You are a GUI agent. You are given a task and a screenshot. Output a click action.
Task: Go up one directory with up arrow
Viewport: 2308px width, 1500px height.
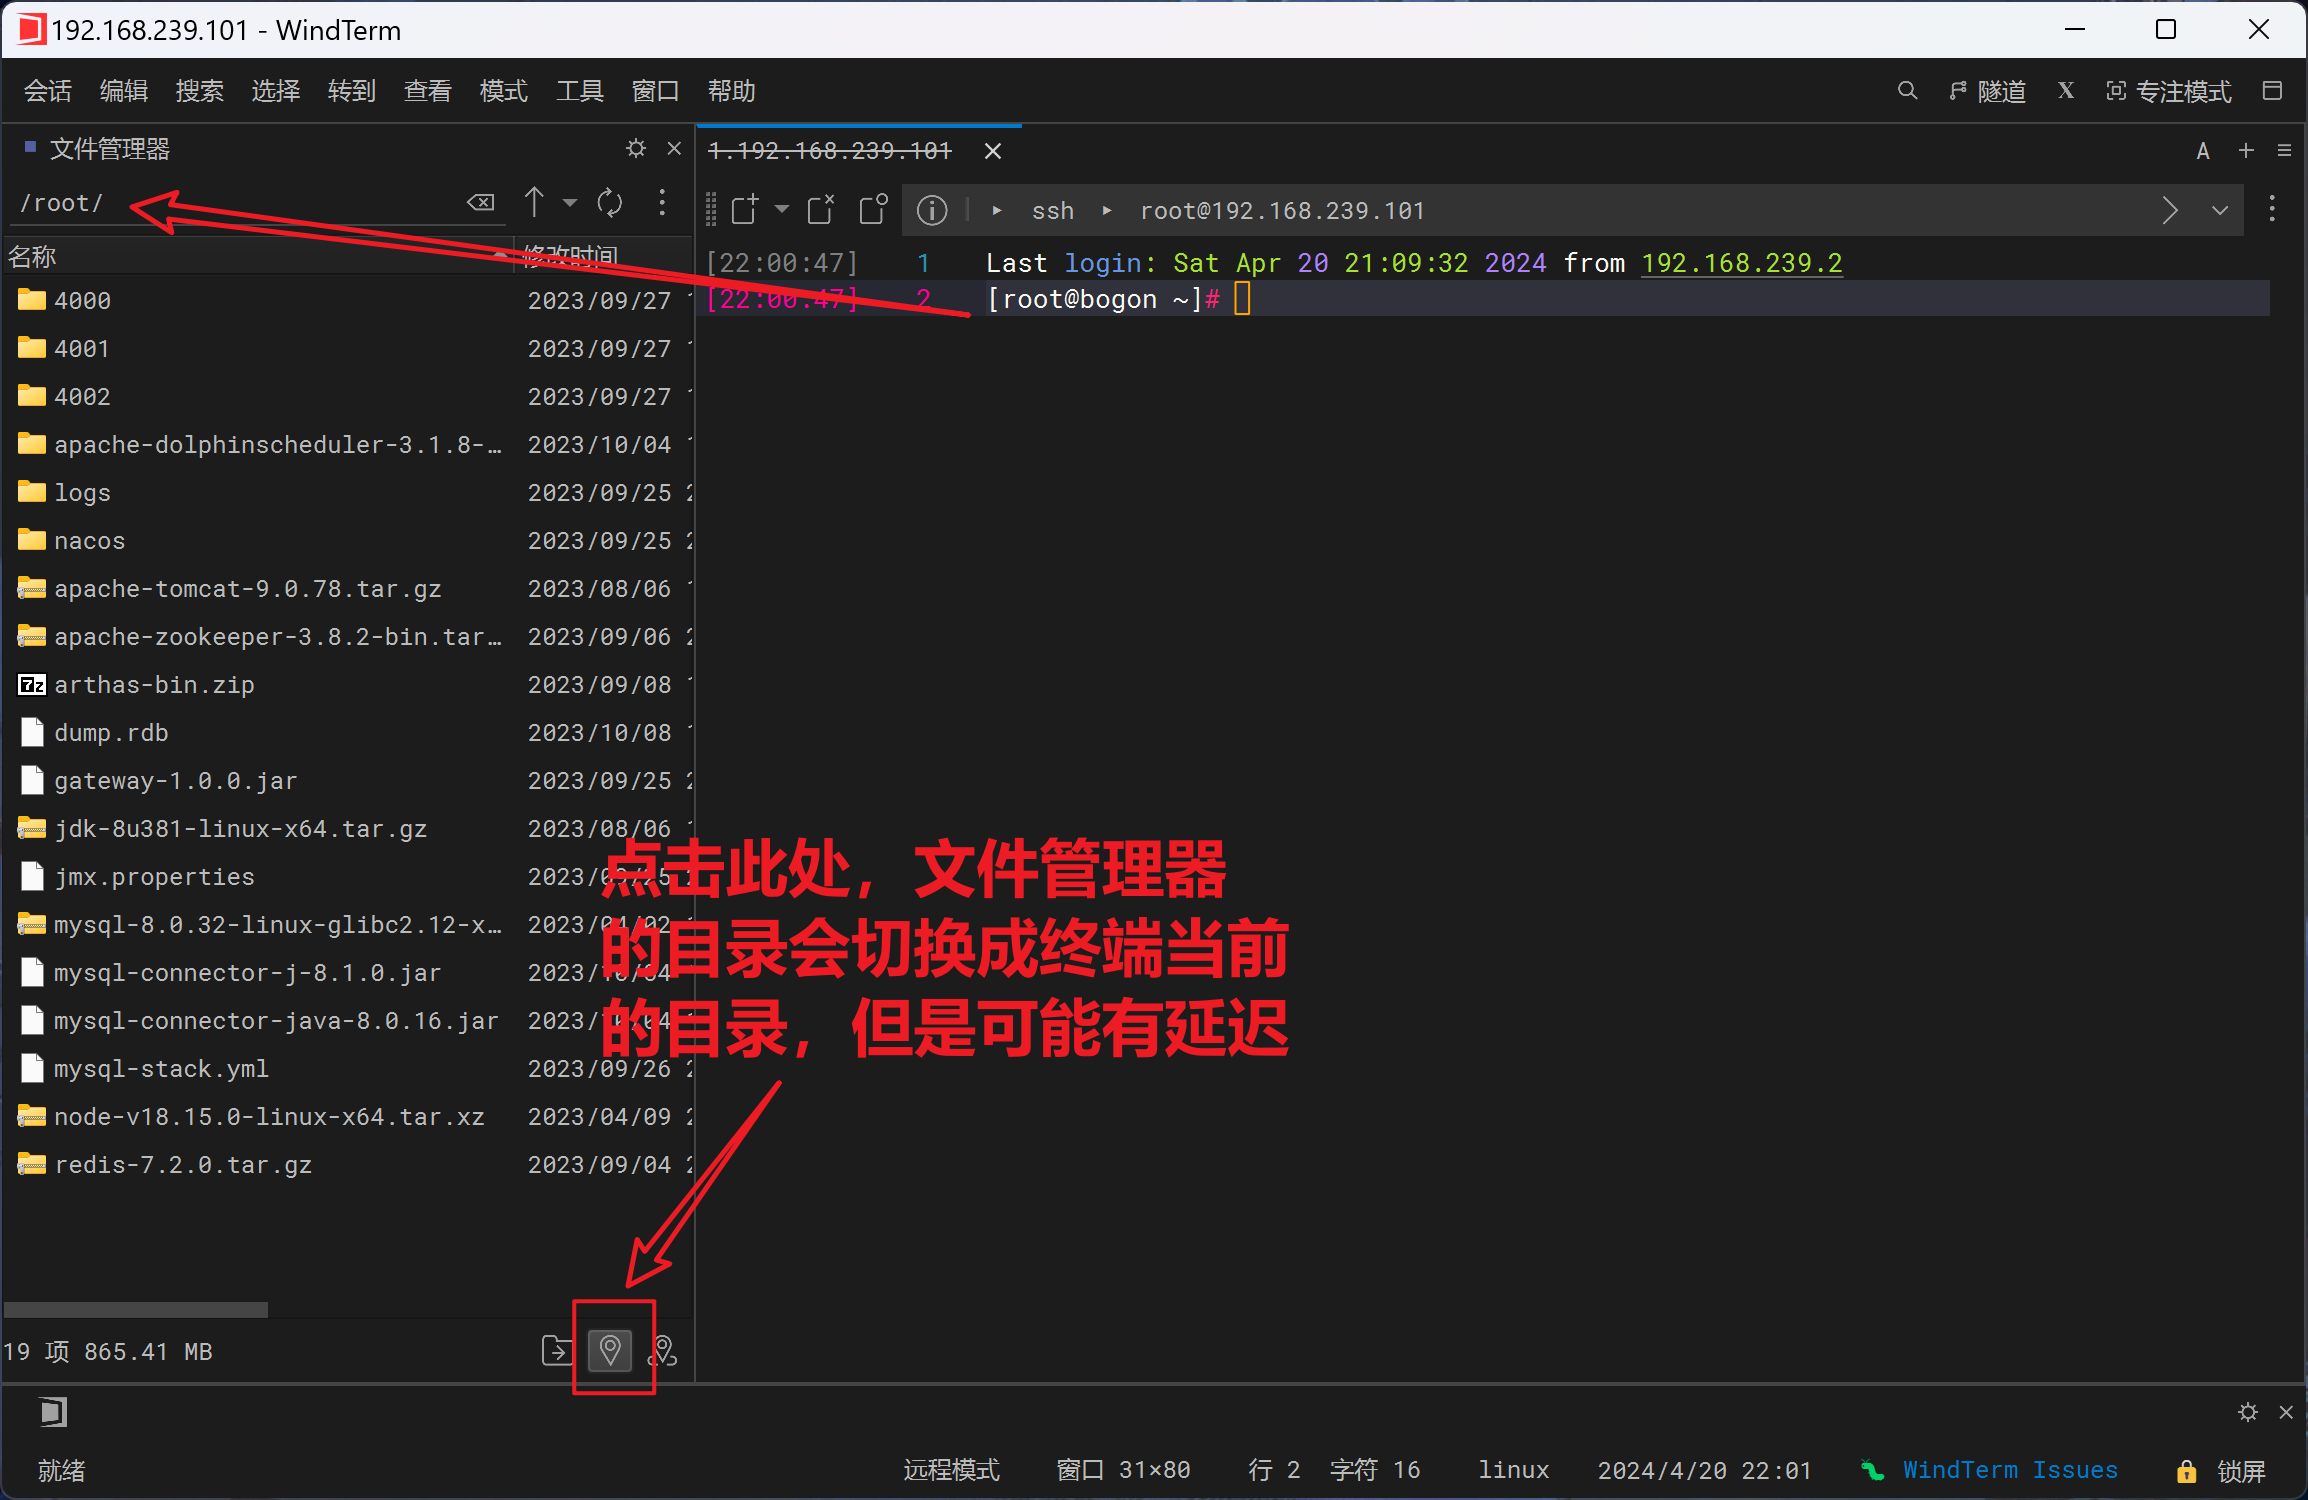click(535, 203)
